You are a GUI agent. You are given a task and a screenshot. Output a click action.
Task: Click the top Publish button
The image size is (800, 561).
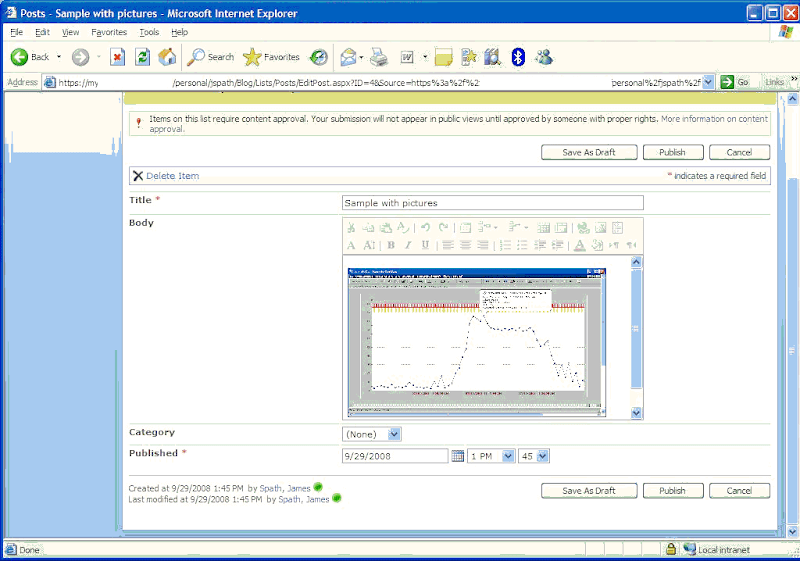click(672, 153)
